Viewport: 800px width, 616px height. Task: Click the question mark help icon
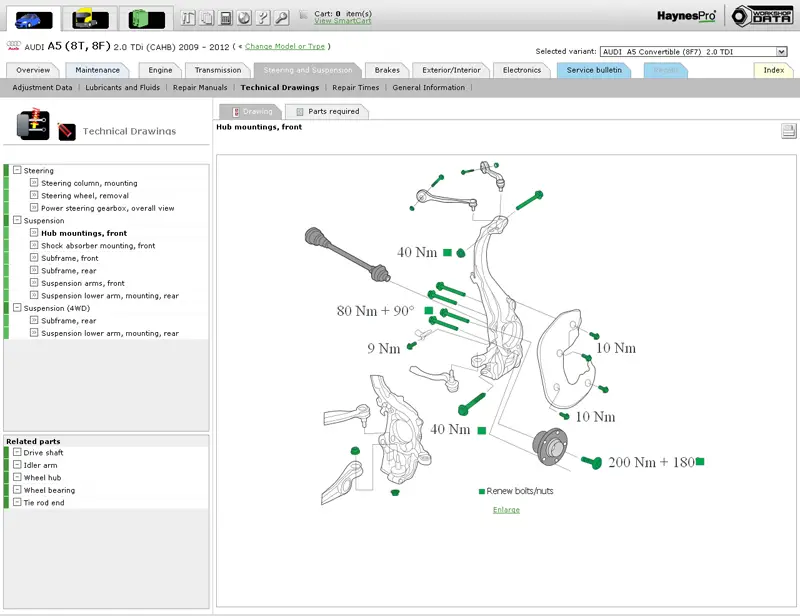coord(262,18)
